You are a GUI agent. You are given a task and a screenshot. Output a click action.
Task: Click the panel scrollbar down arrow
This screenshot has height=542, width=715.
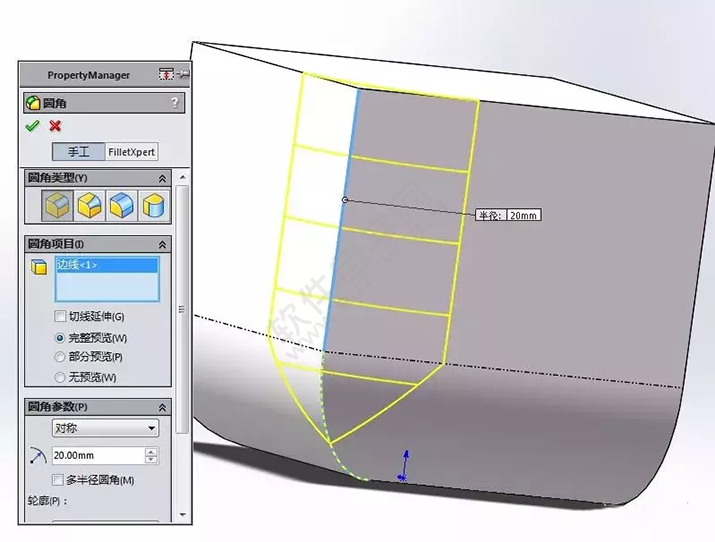pos(182,515)
